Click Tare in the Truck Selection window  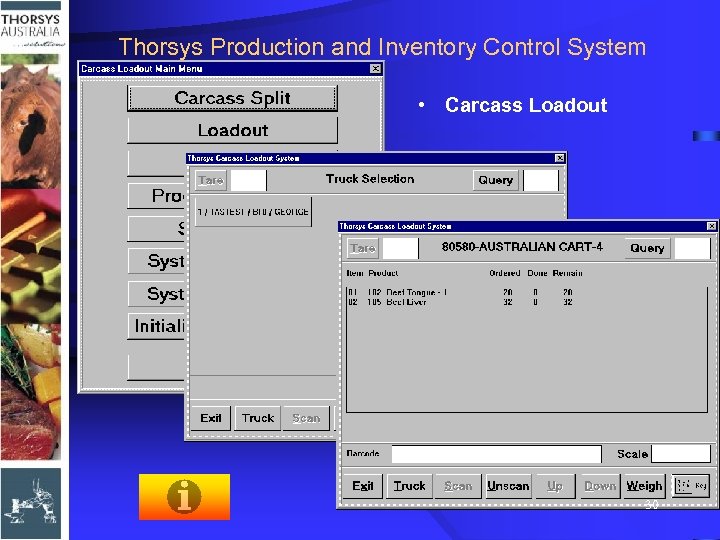211,180
